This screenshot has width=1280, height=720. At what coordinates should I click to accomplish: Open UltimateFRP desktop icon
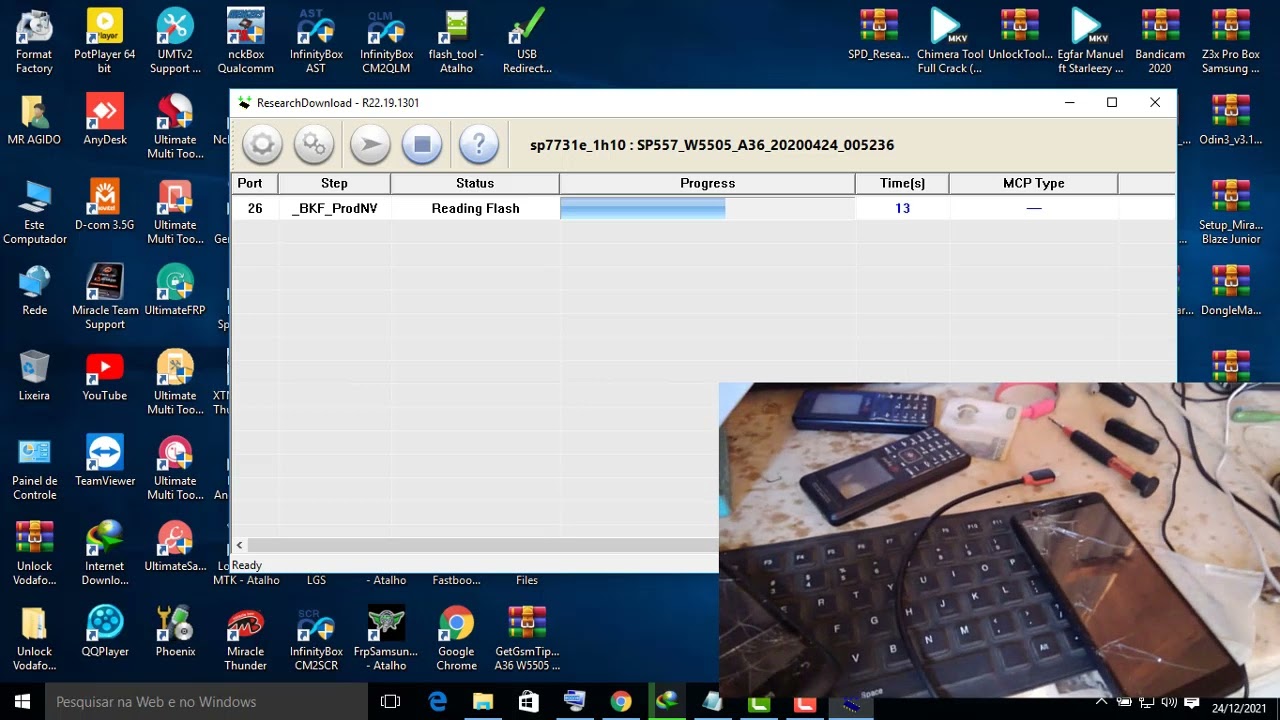tap(175, 290)
